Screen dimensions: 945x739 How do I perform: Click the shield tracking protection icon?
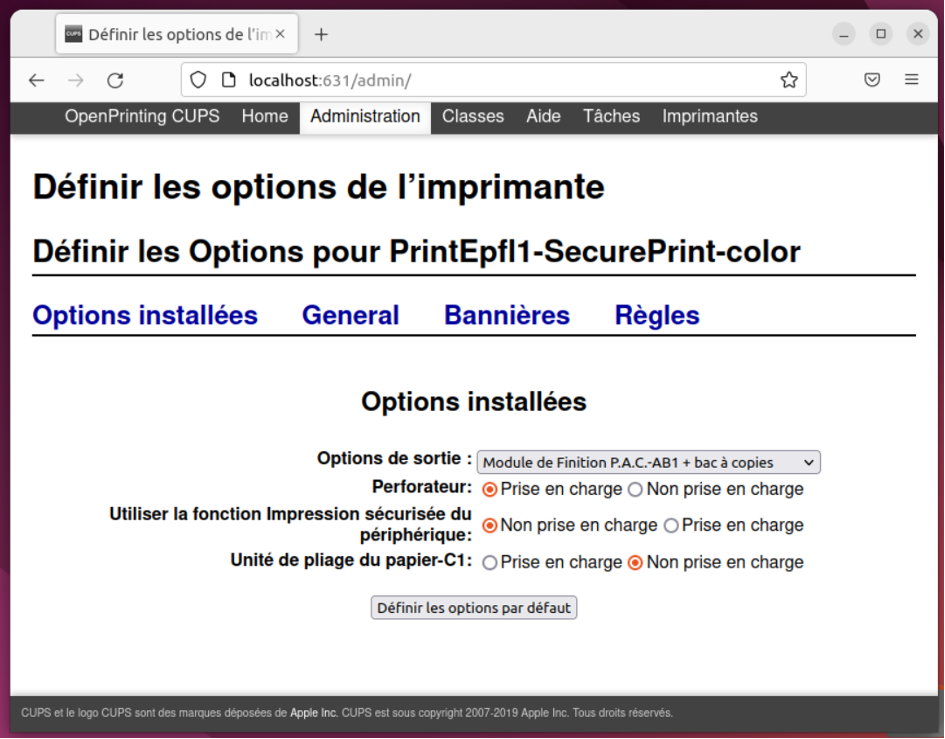(198, 80)
